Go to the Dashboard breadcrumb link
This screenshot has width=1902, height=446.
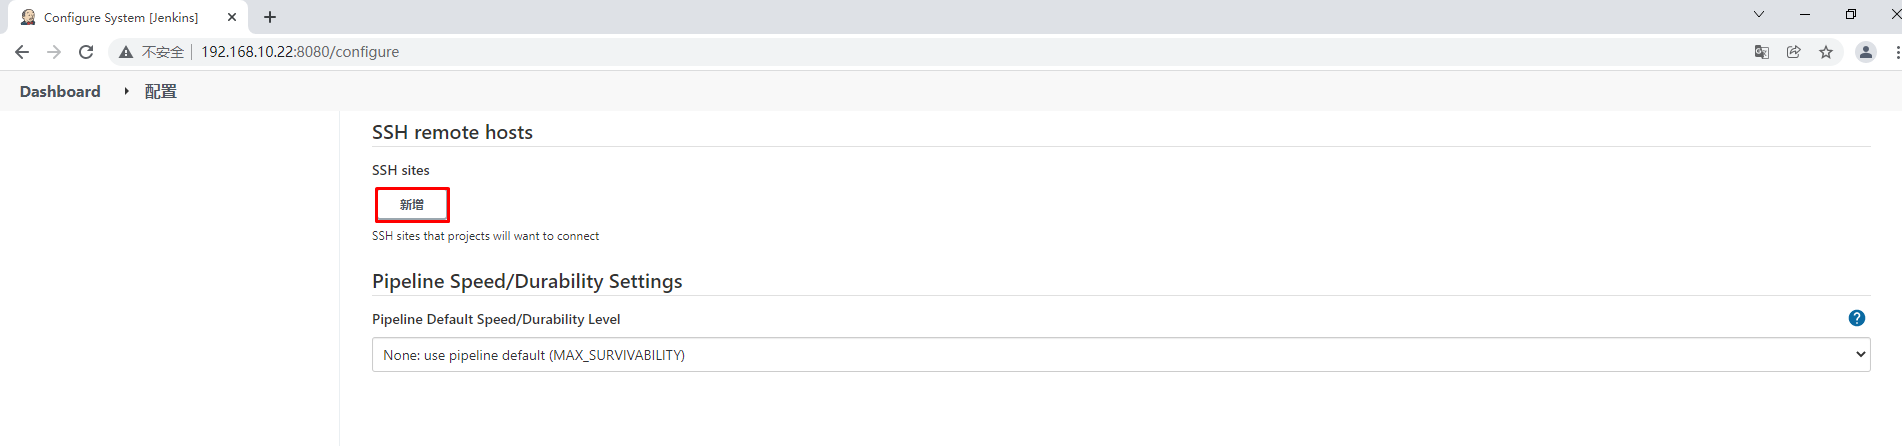[60, 91]
